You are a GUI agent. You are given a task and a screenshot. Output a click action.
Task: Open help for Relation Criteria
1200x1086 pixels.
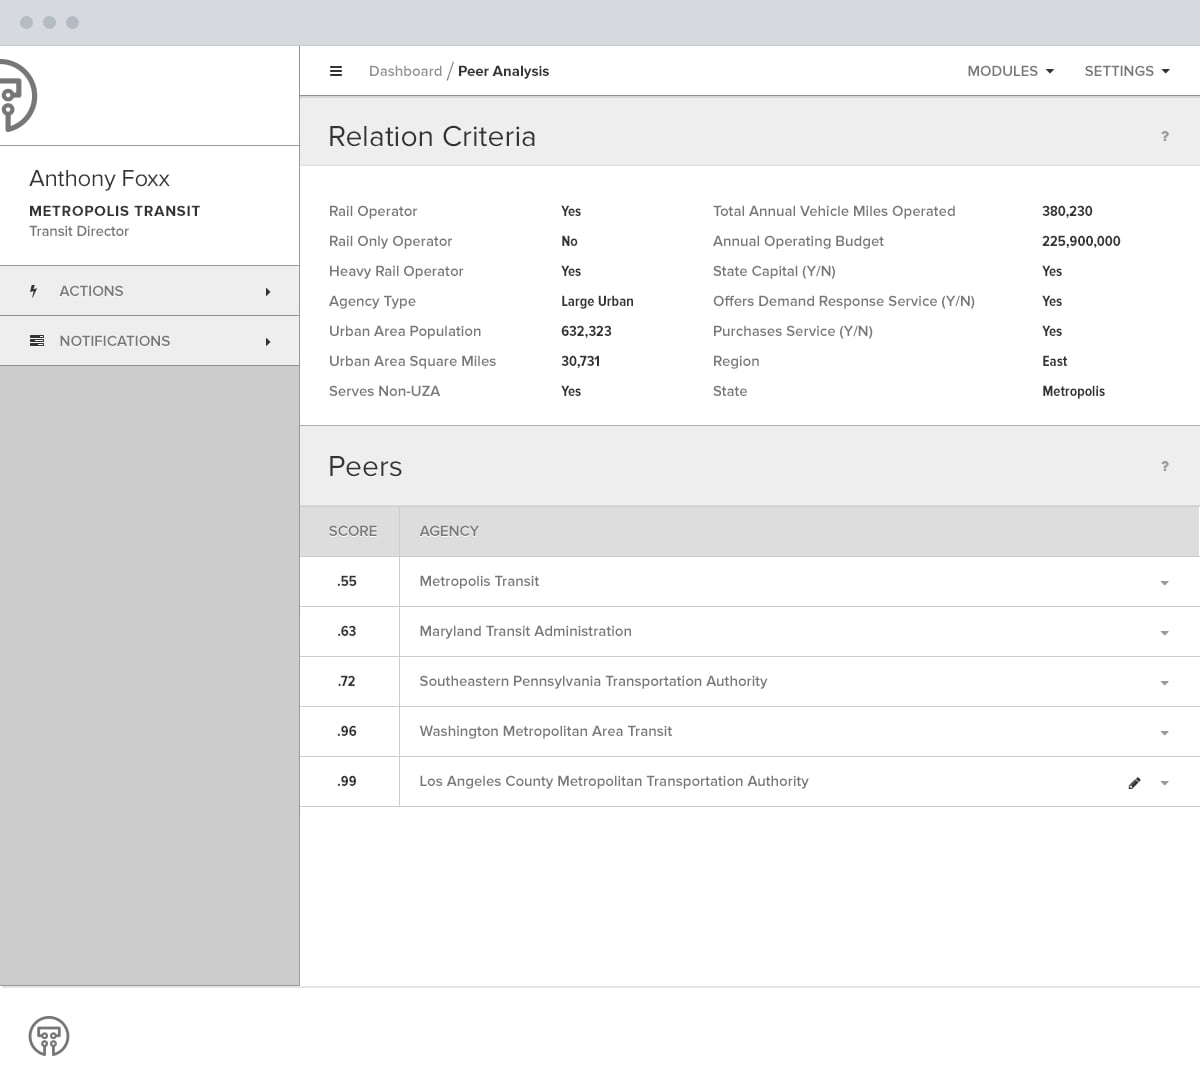click(1165, 136)
